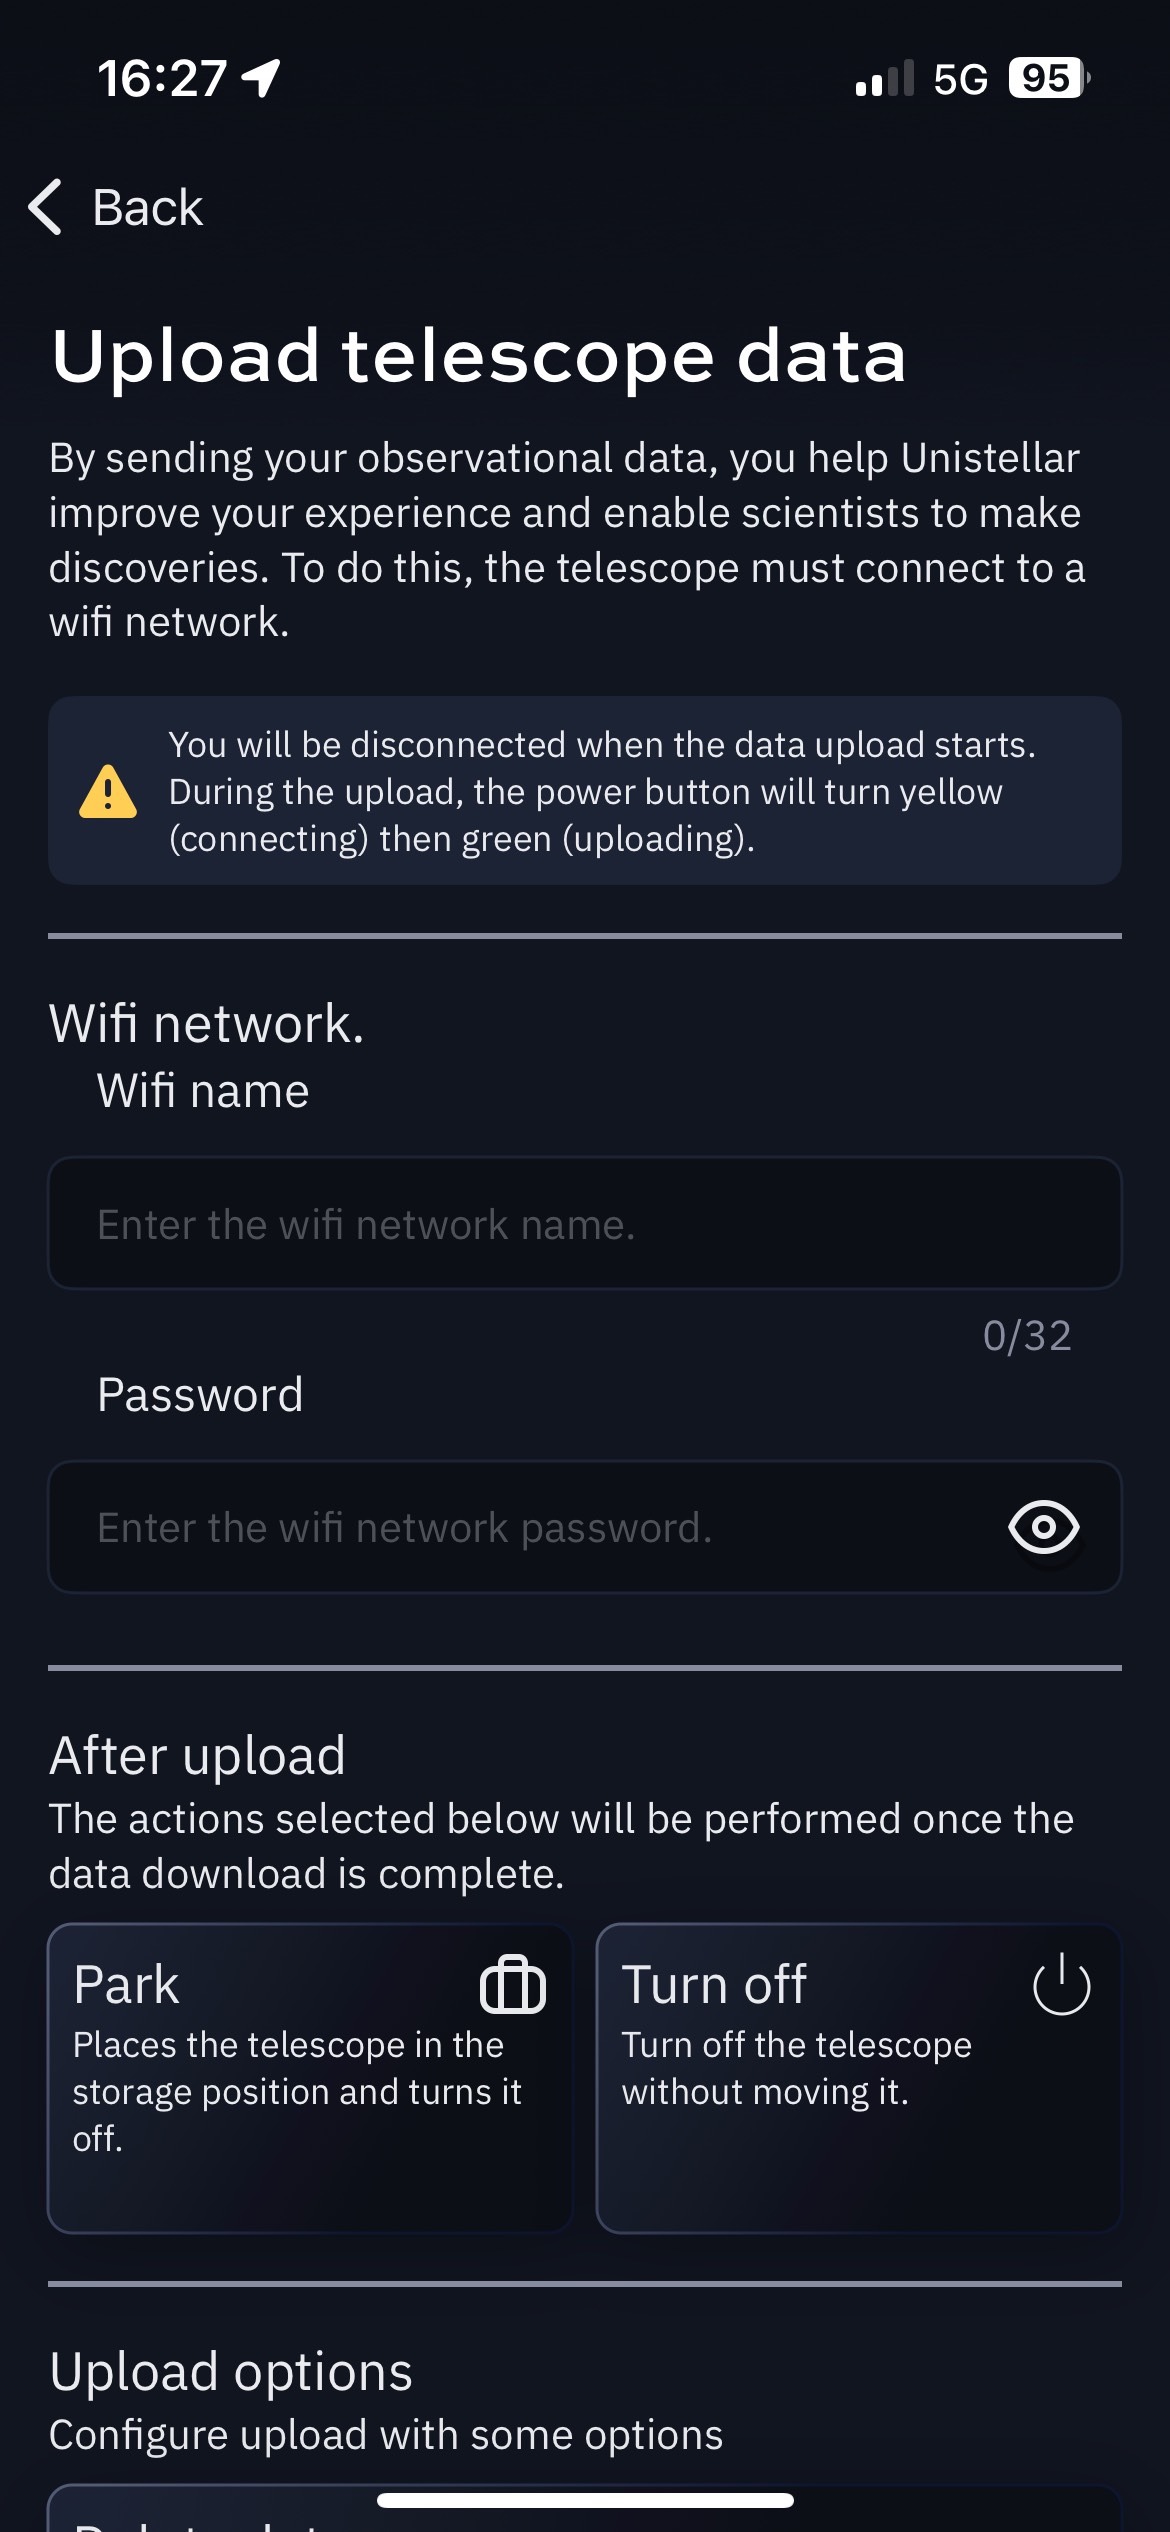The width and height of the screenshot is (1170, 2532).
Task: Tap the cellular signal bars icon
Action: [885, 78]
